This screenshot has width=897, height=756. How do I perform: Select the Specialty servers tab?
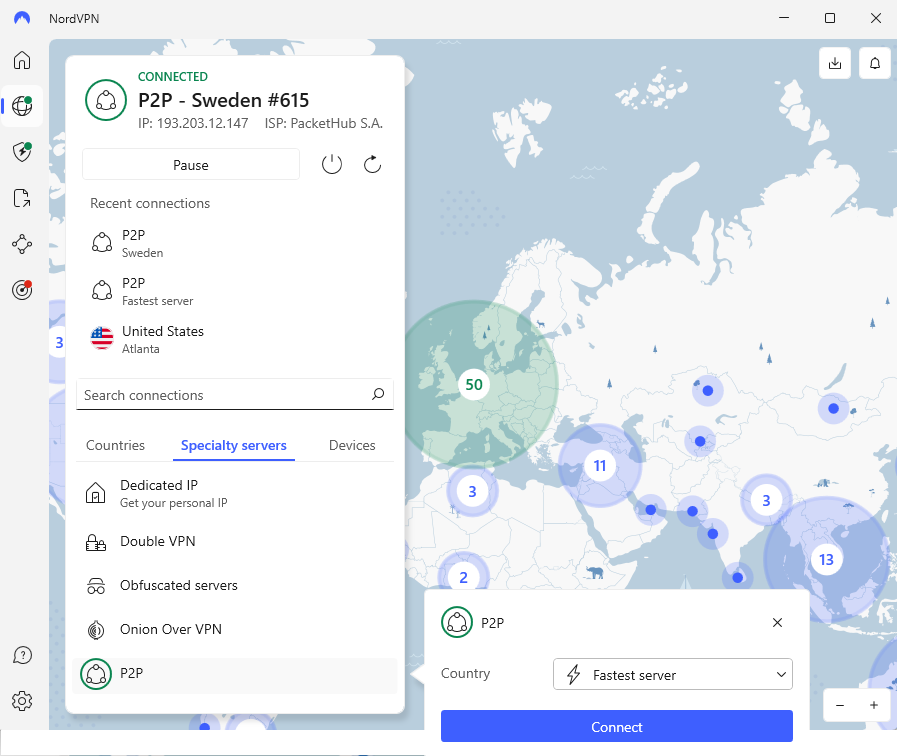point(233,445)
